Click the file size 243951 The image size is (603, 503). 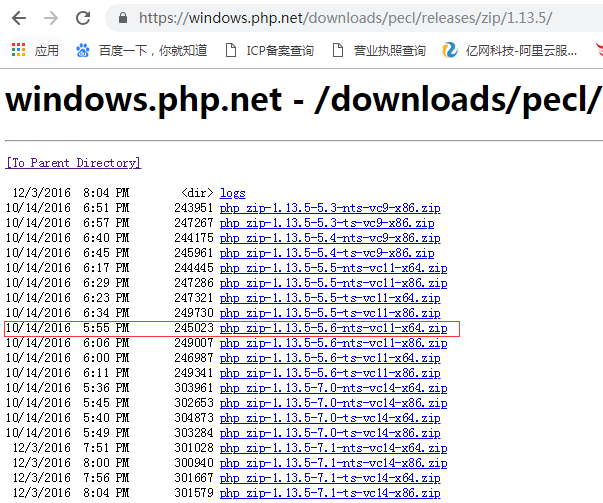[x=193, y=208]
